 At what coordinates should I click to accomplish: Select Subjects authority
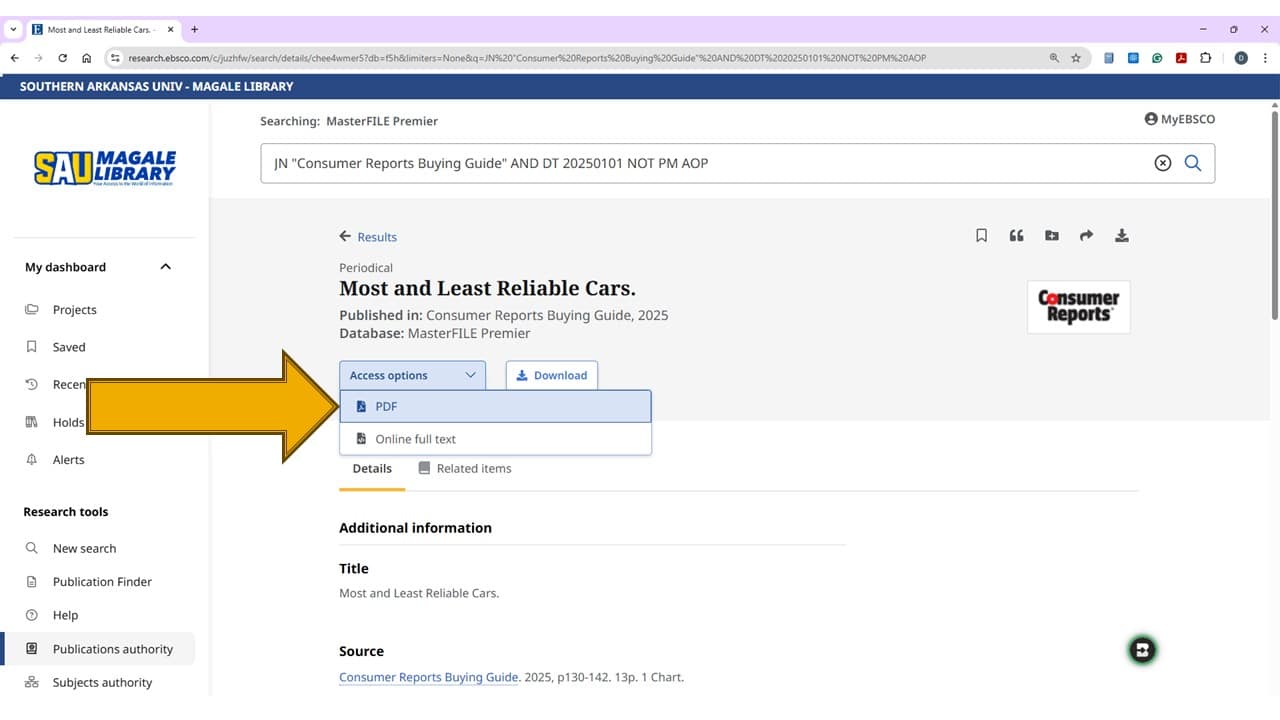pyautogui.click(x=102, y=683)
